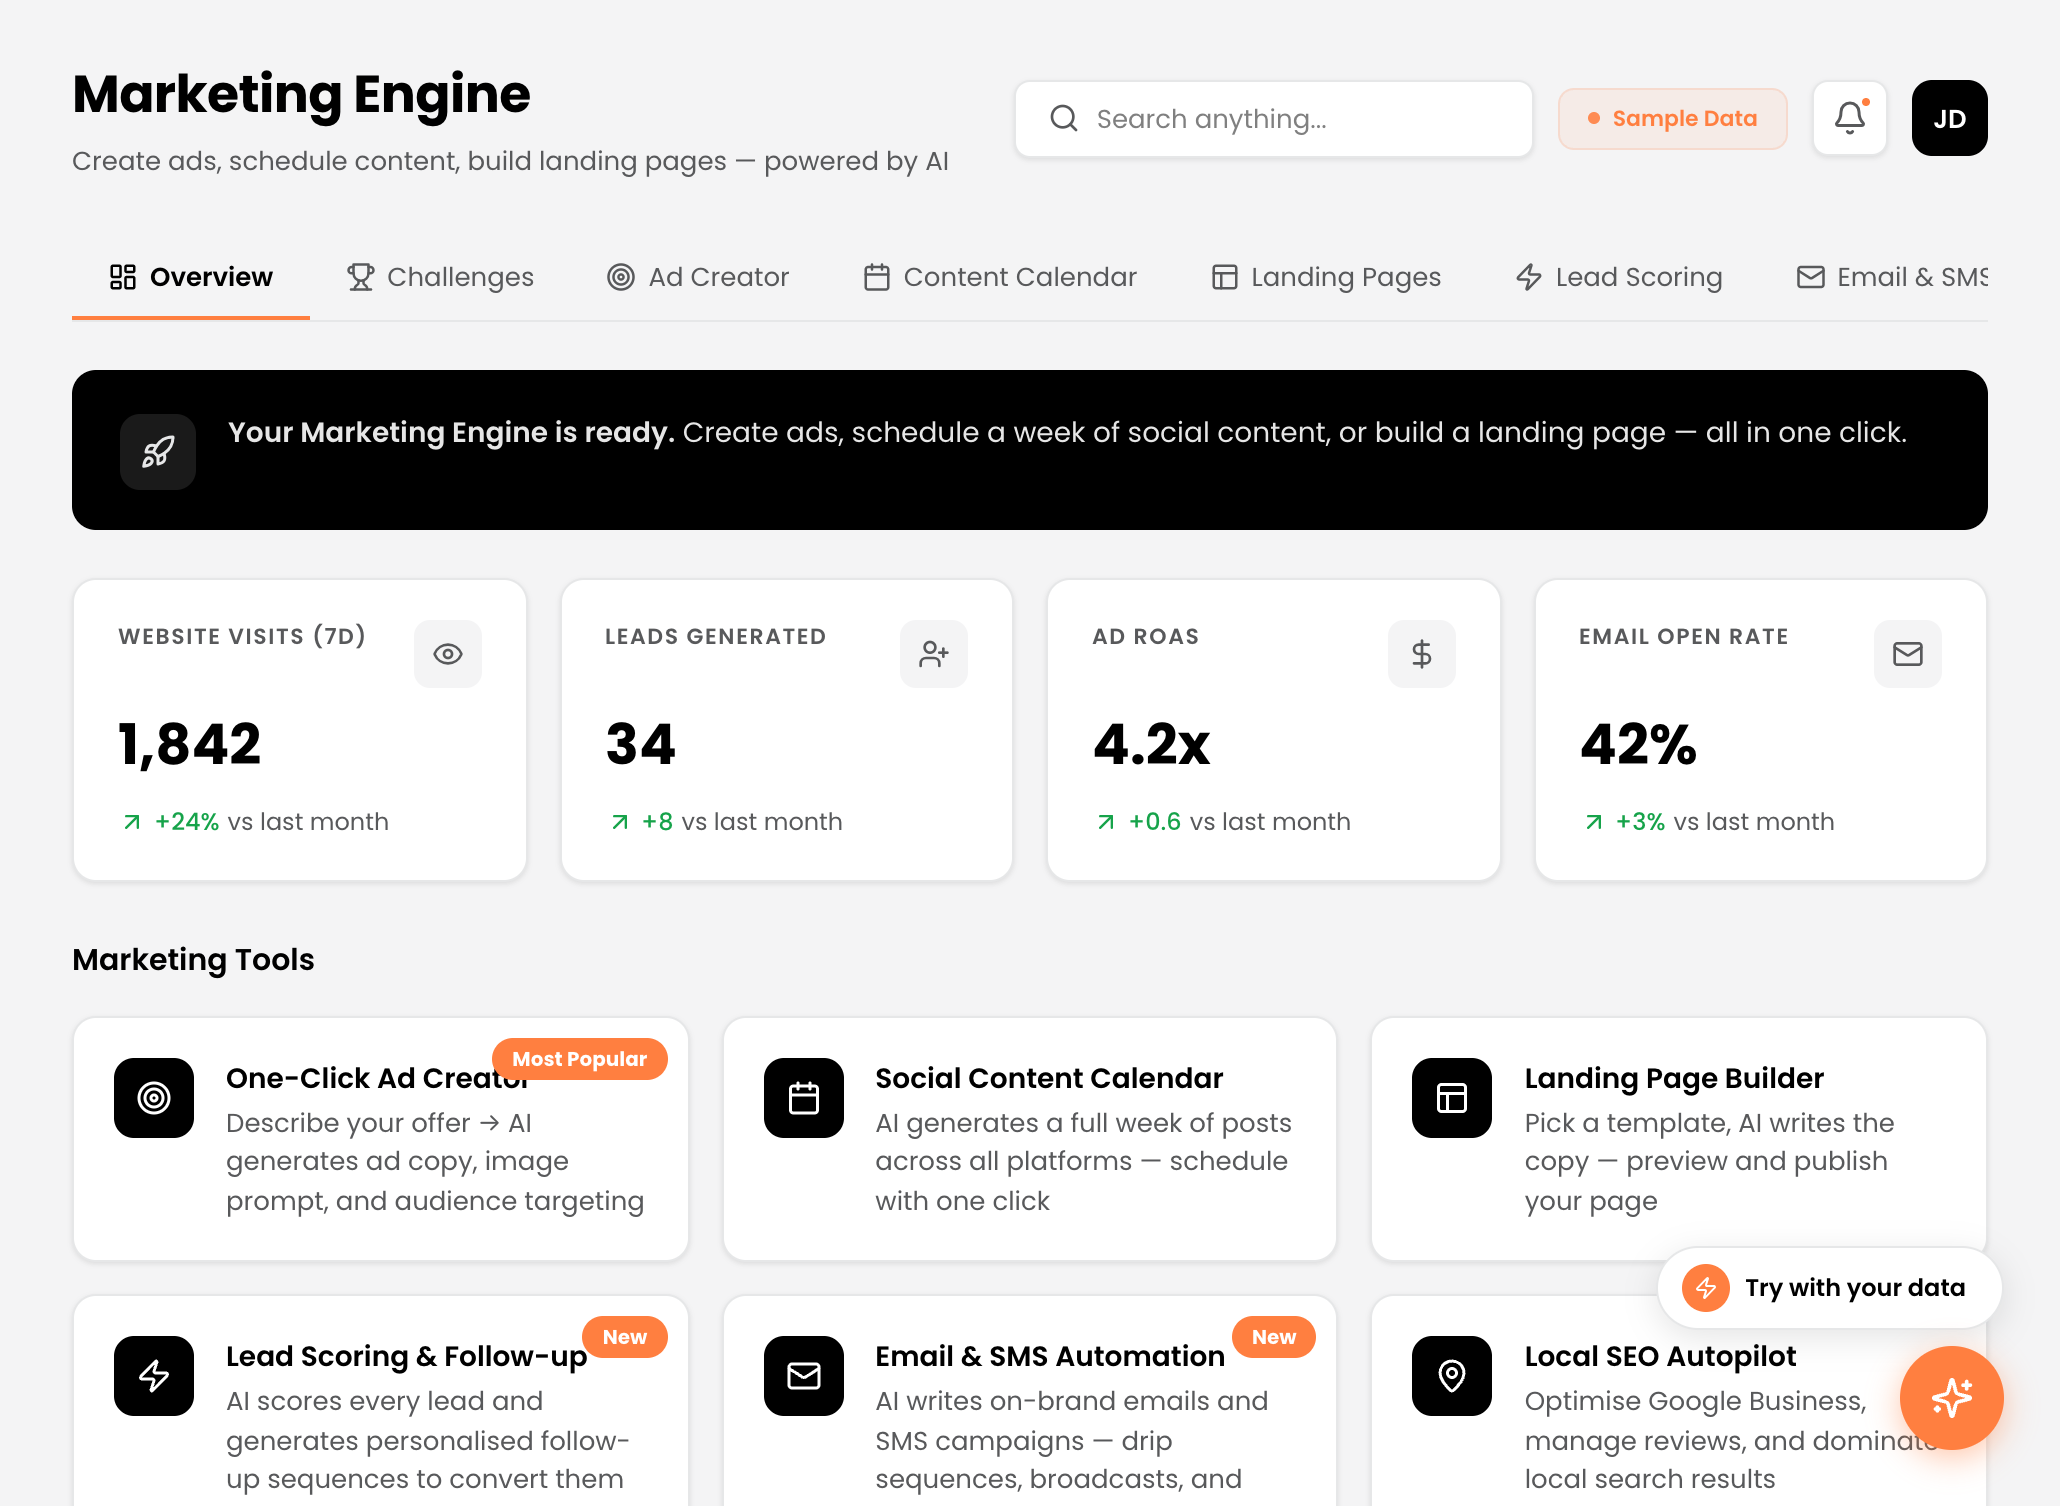This screenshot has height=1506, width=2060.
Task: Click the rocket icon in the banner
Action: click(x=158, y=452)
